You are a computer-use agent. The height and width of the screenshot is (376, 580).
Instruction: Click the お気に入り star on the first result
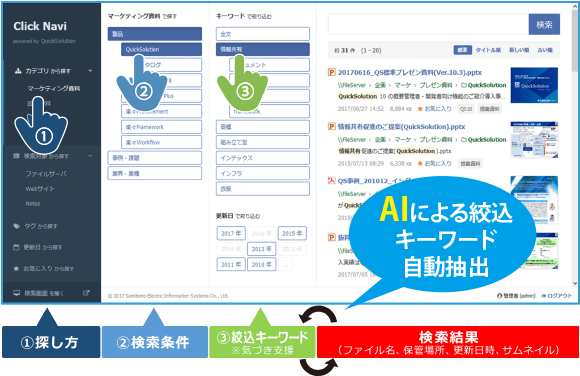420,109
